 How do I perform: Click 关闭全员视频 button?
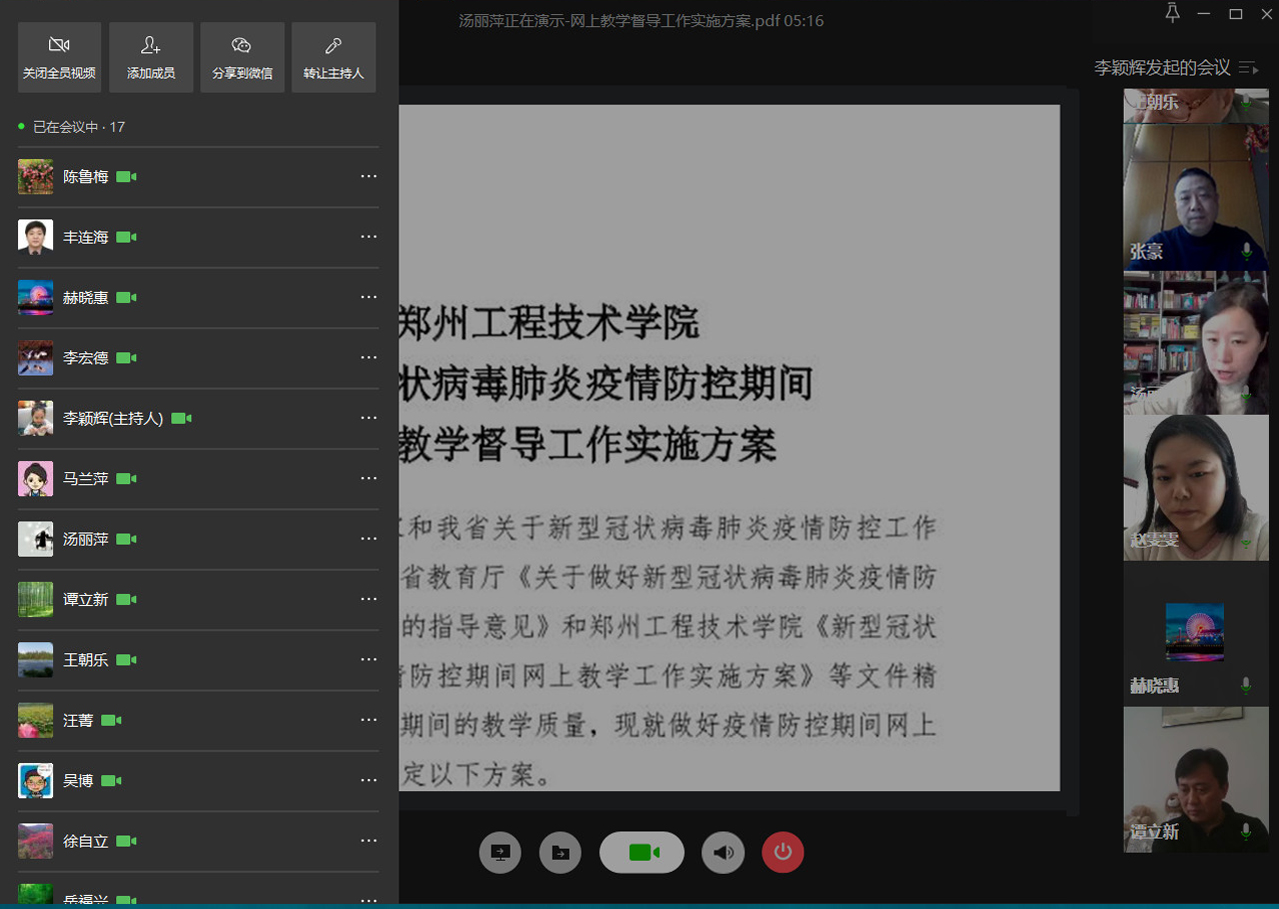coord(60,58)
